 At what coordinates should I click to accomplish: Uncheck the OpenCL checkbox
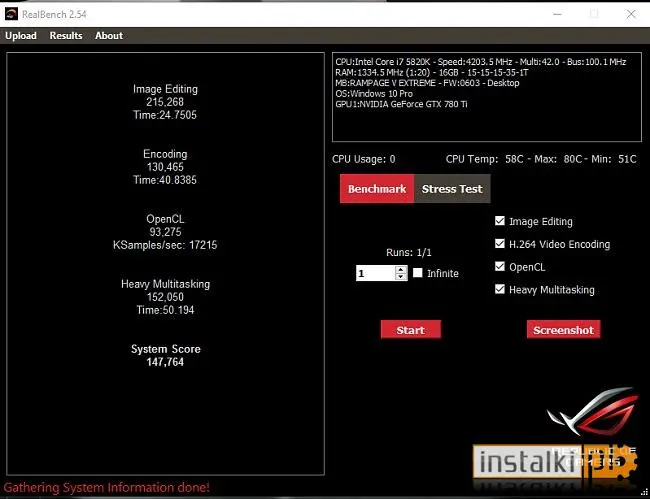[500, 266]
